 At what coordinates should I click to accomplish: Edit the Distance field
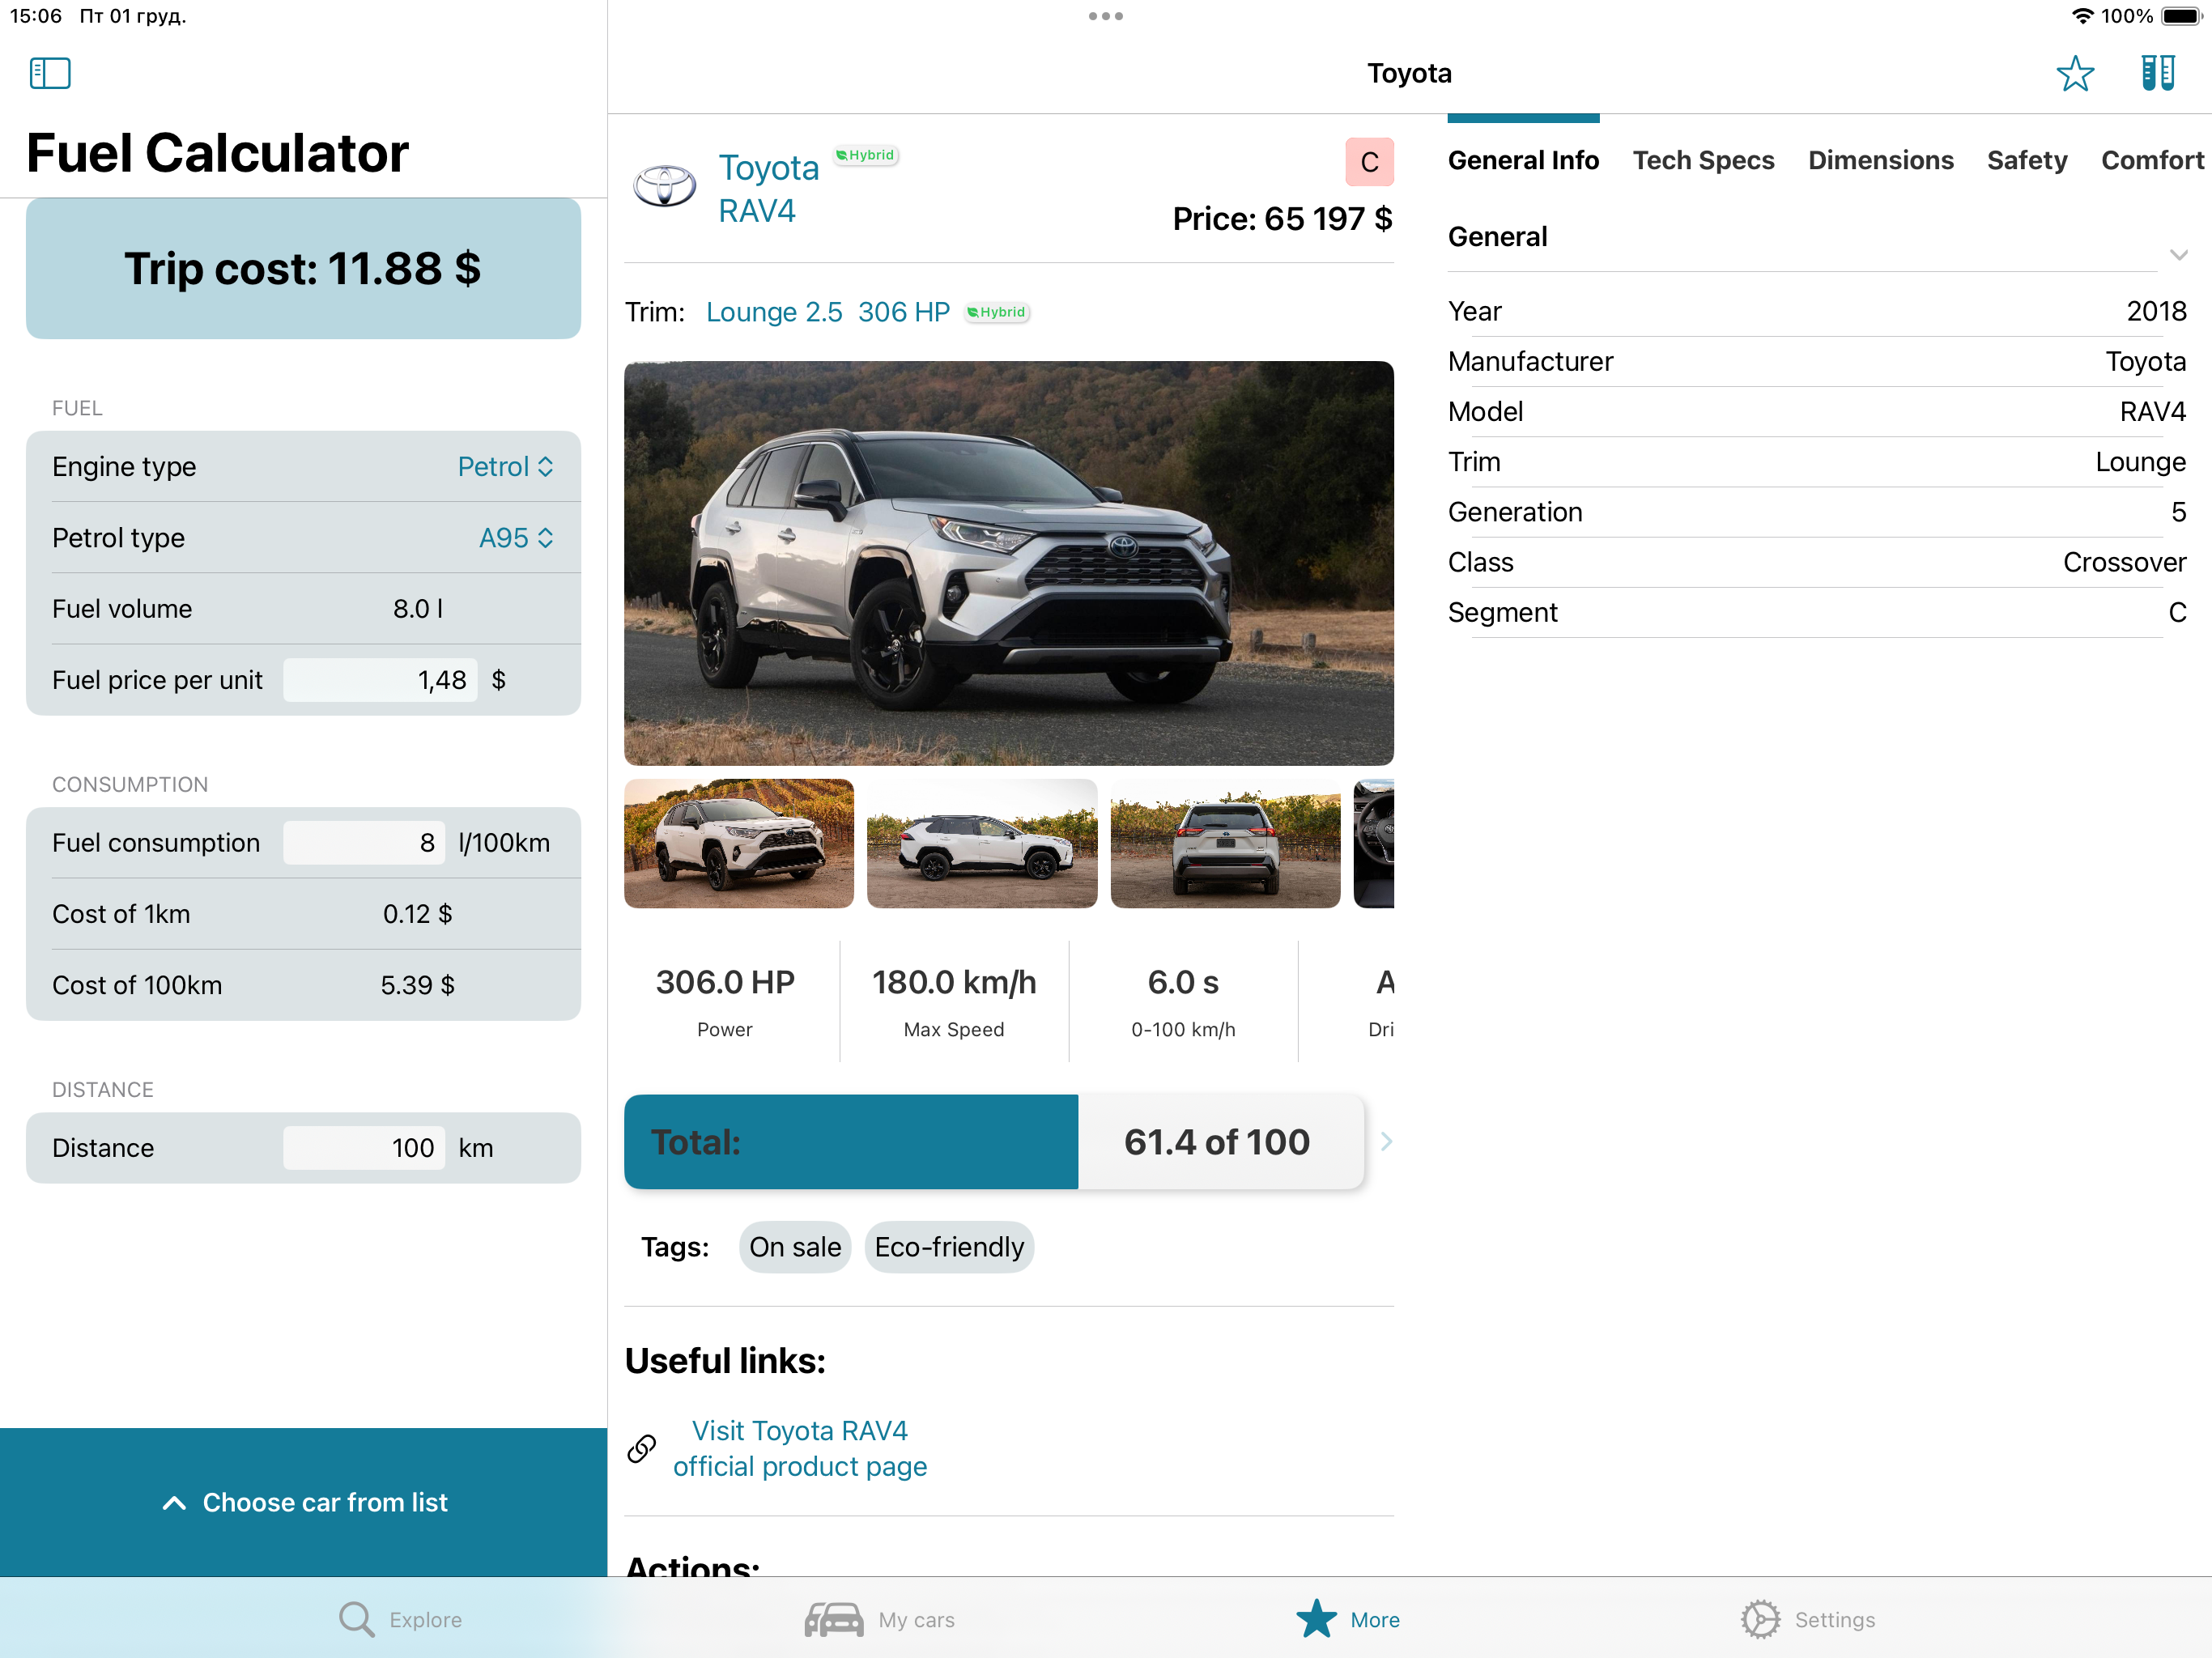pyautogui.click(x=364, y=1148)
